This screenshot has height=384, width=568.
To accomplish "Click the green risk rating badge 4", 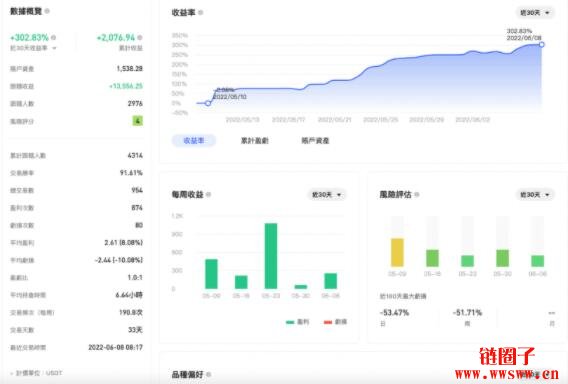I will [x=137, y=121].
